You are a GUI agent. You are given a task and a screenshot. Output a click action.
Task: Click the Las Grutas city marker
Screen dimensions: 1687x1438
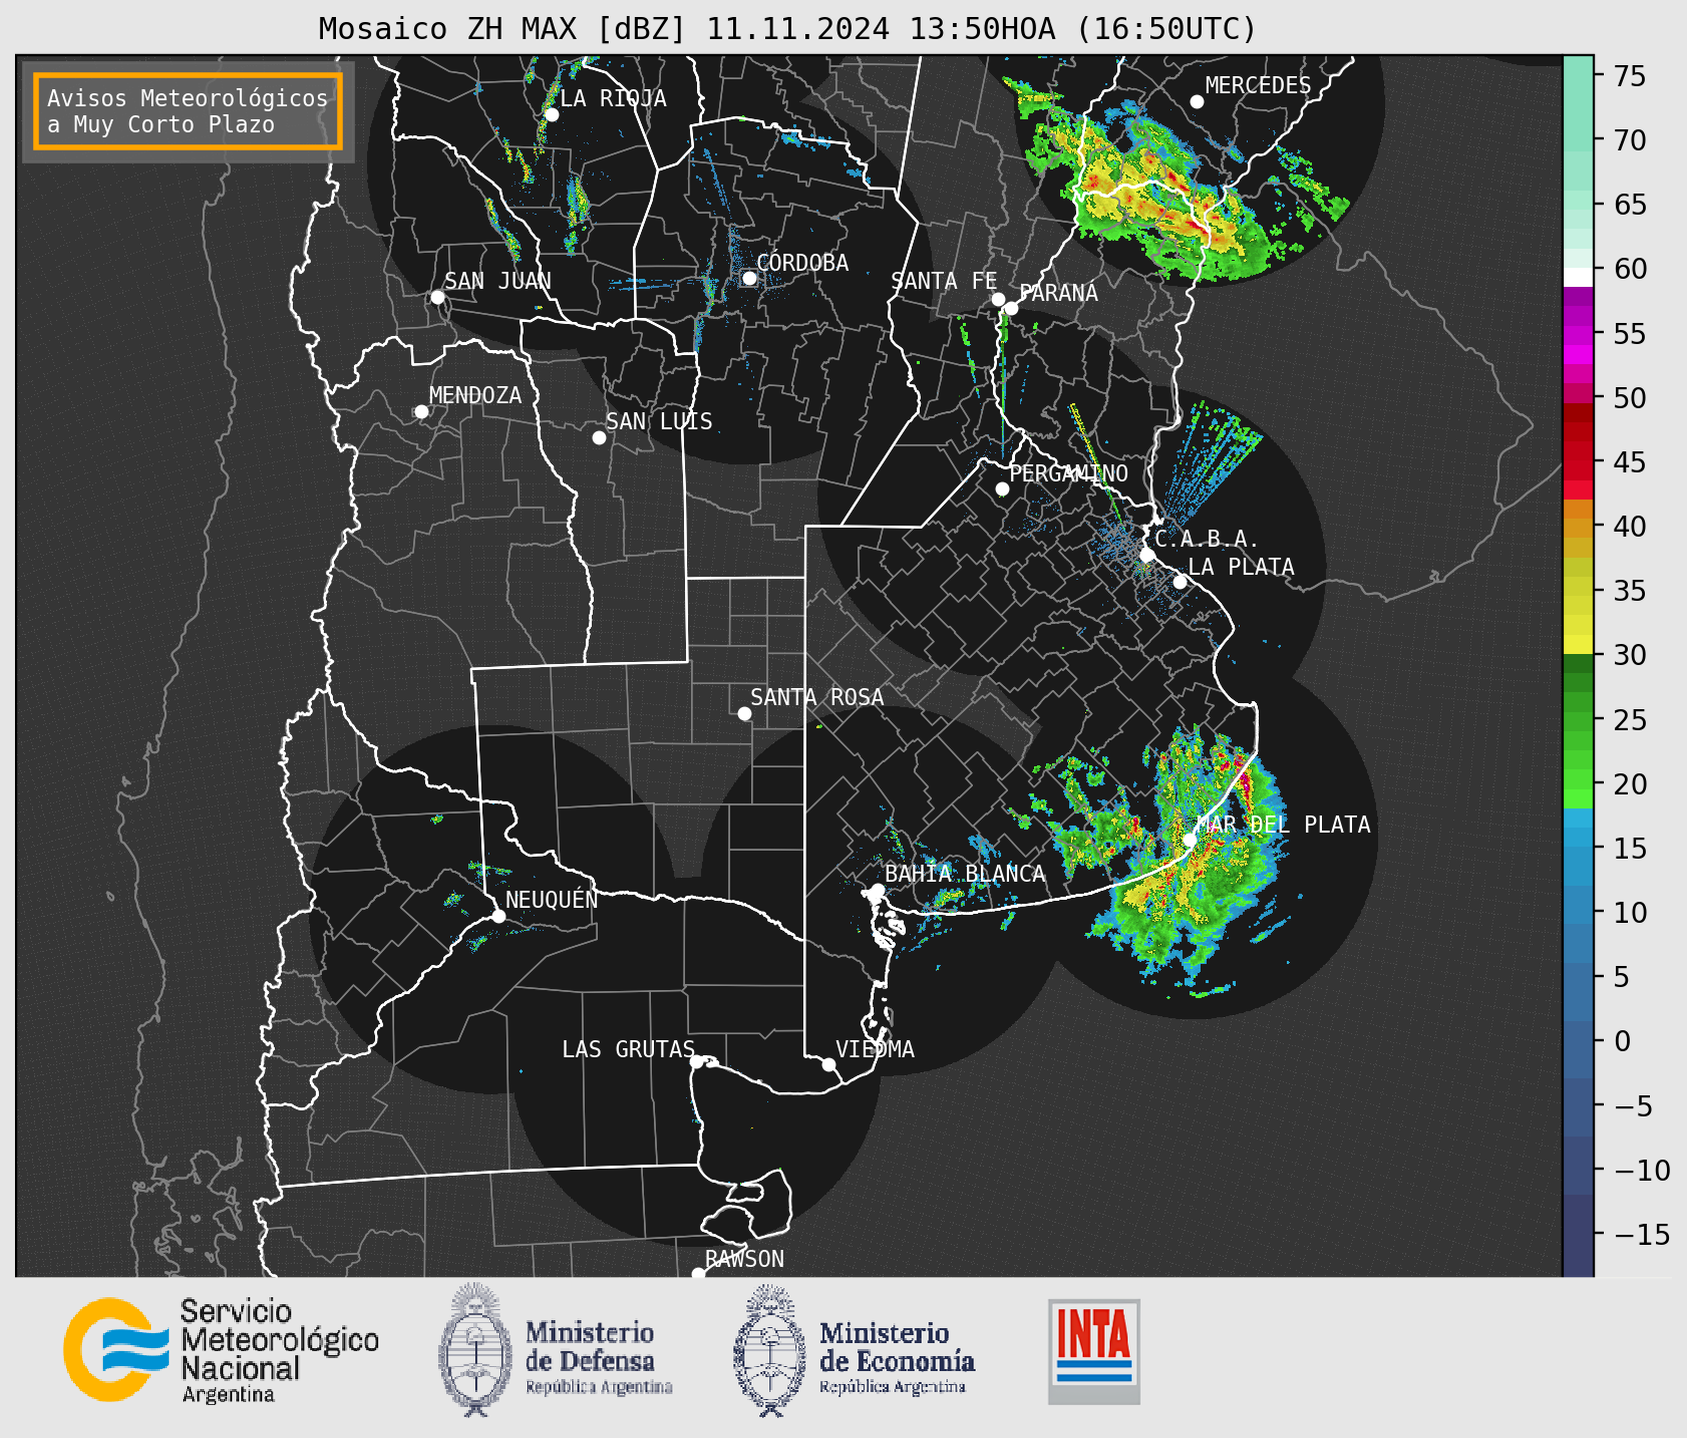pyautogui.click(x=697, y=1062)
